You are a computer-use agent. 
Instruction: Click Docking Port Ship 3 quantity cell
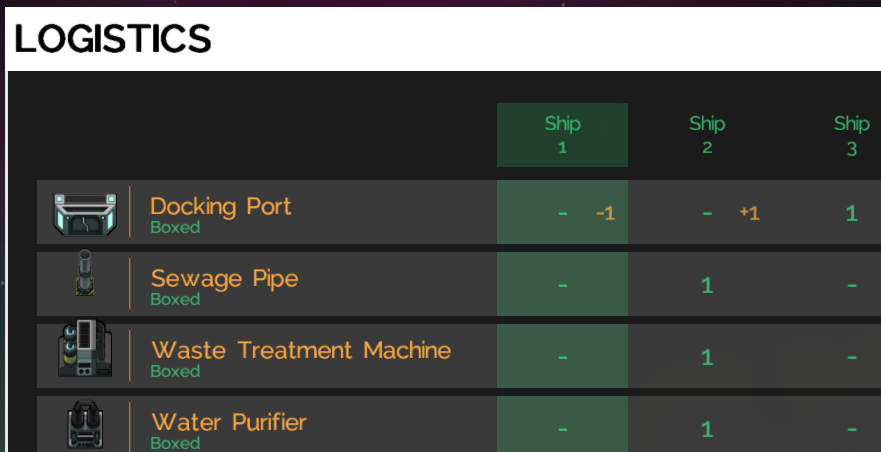tap(852, 213)
